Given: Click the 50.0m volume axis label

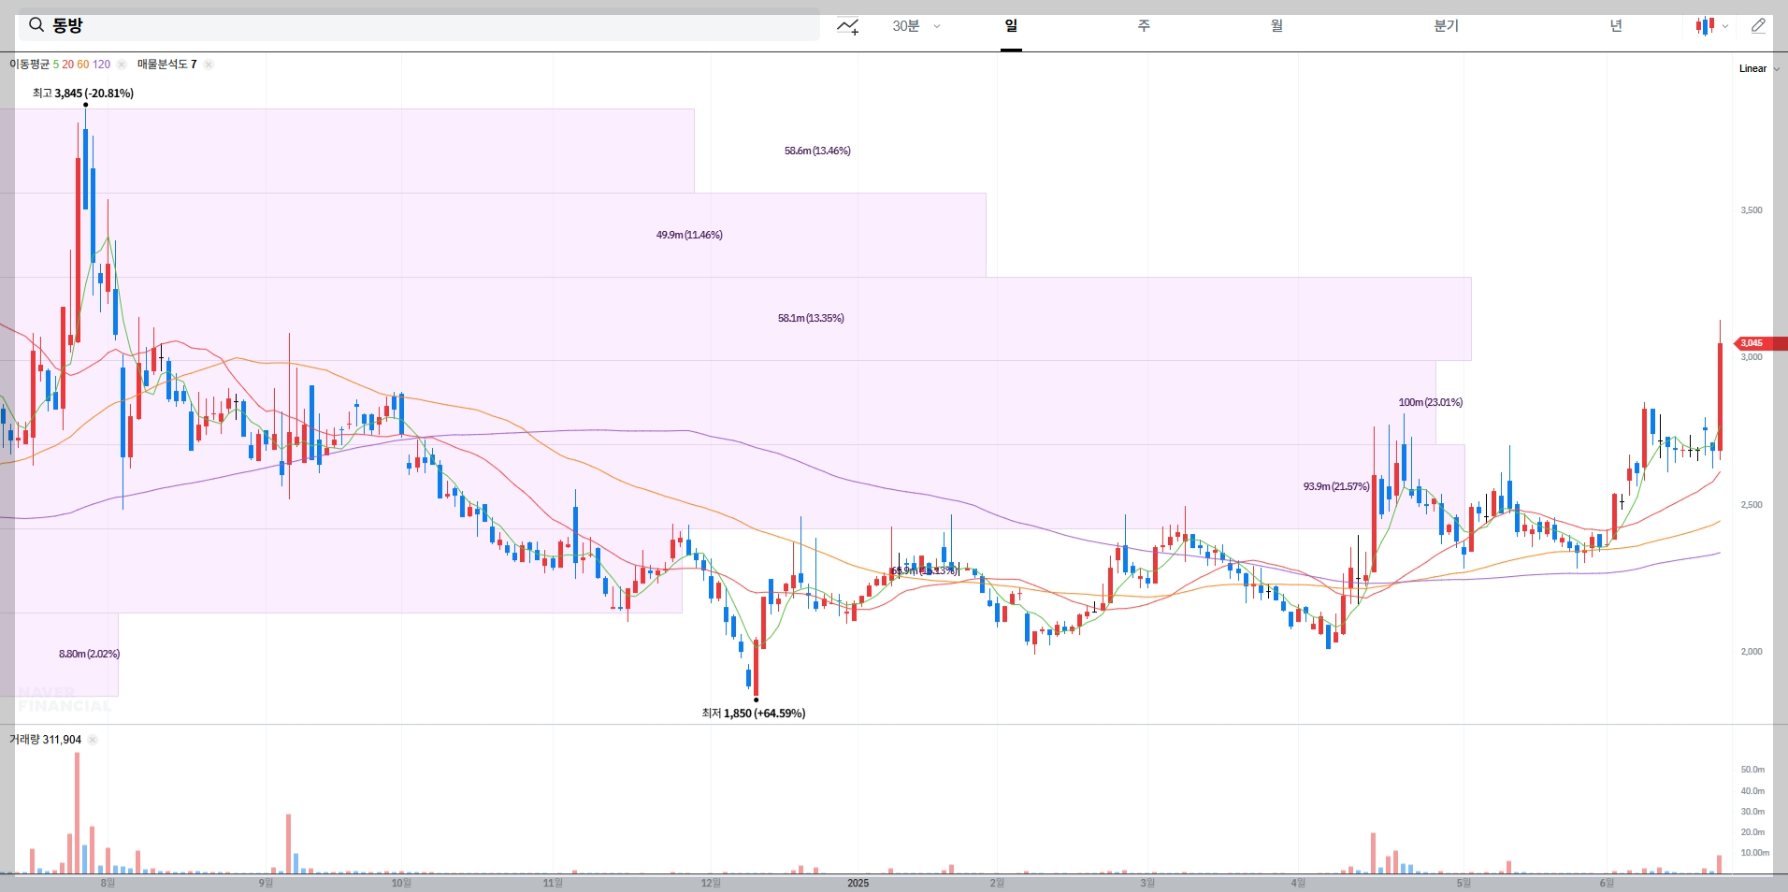Looking at the screenshot, I should [x=1752, y=769].
